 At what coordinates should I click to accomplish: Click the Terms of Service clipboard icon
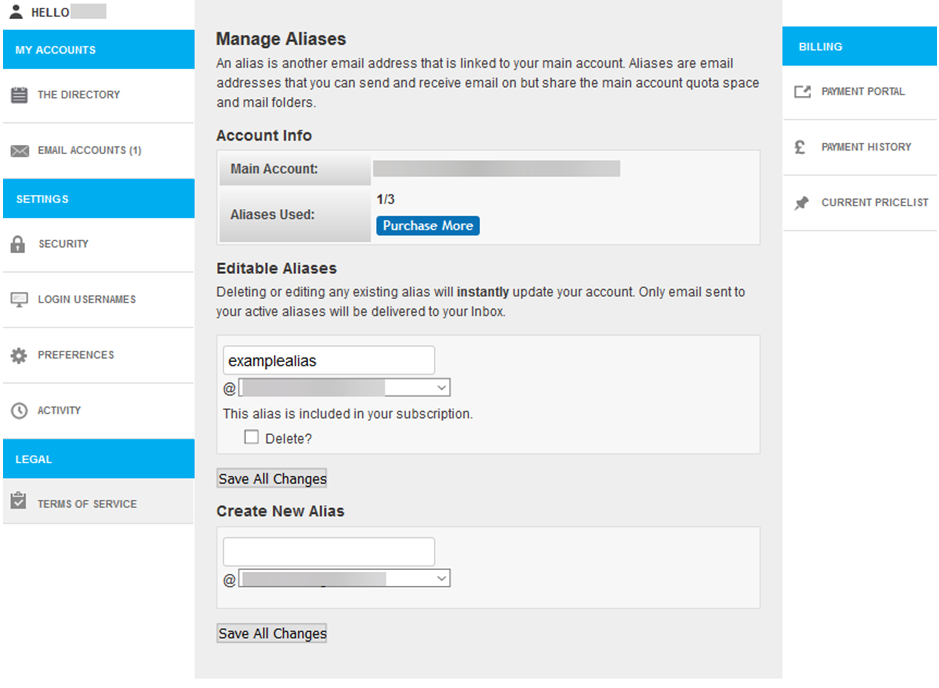pos(18,502)
